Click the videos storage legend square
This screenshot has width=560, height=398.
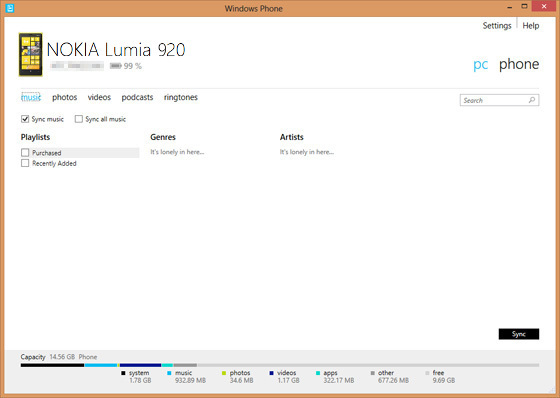tap(271, 373)
